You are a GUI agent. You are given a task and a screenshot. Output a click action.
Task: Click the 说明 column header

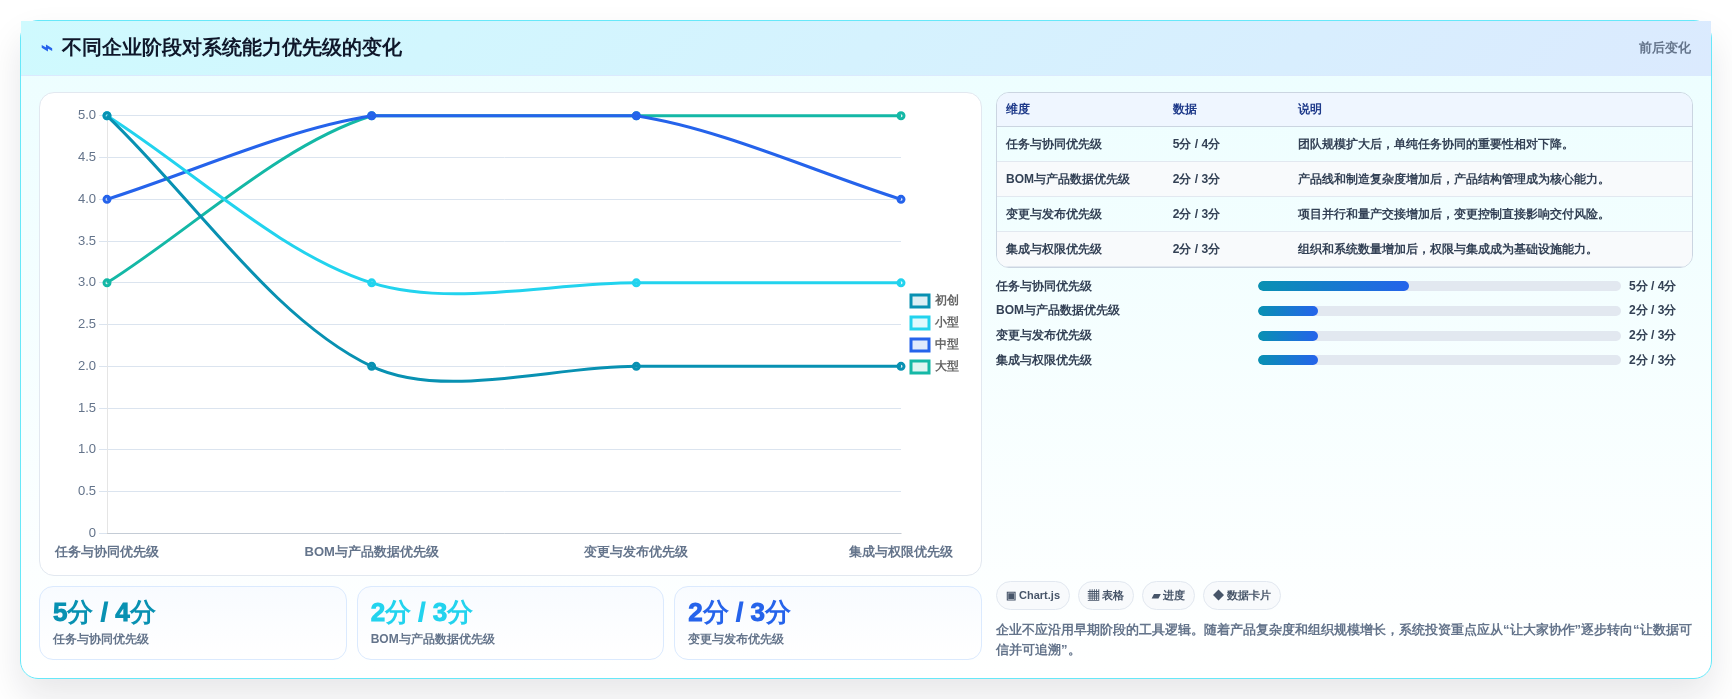click(1310, 109)
